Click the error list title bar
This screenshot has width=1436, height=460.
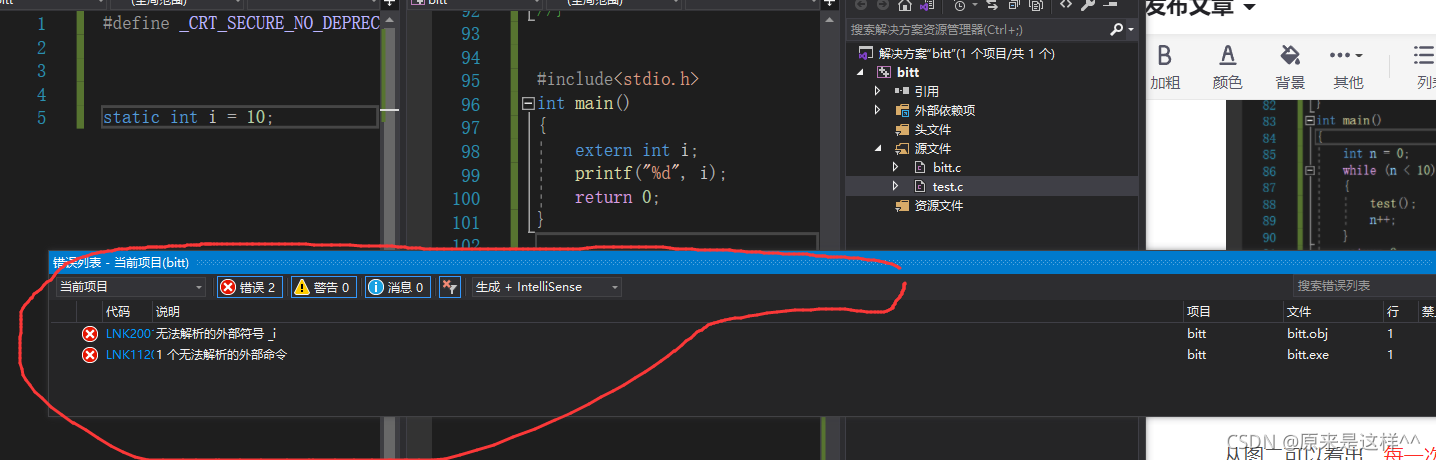coord(740,262)
